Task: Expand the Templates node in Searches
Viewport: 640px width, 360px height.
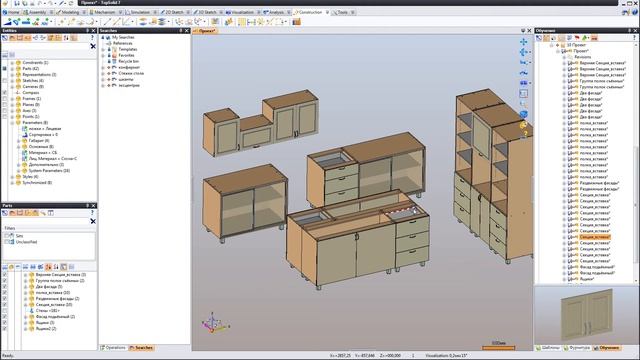Action: click(x=103, y=49)
